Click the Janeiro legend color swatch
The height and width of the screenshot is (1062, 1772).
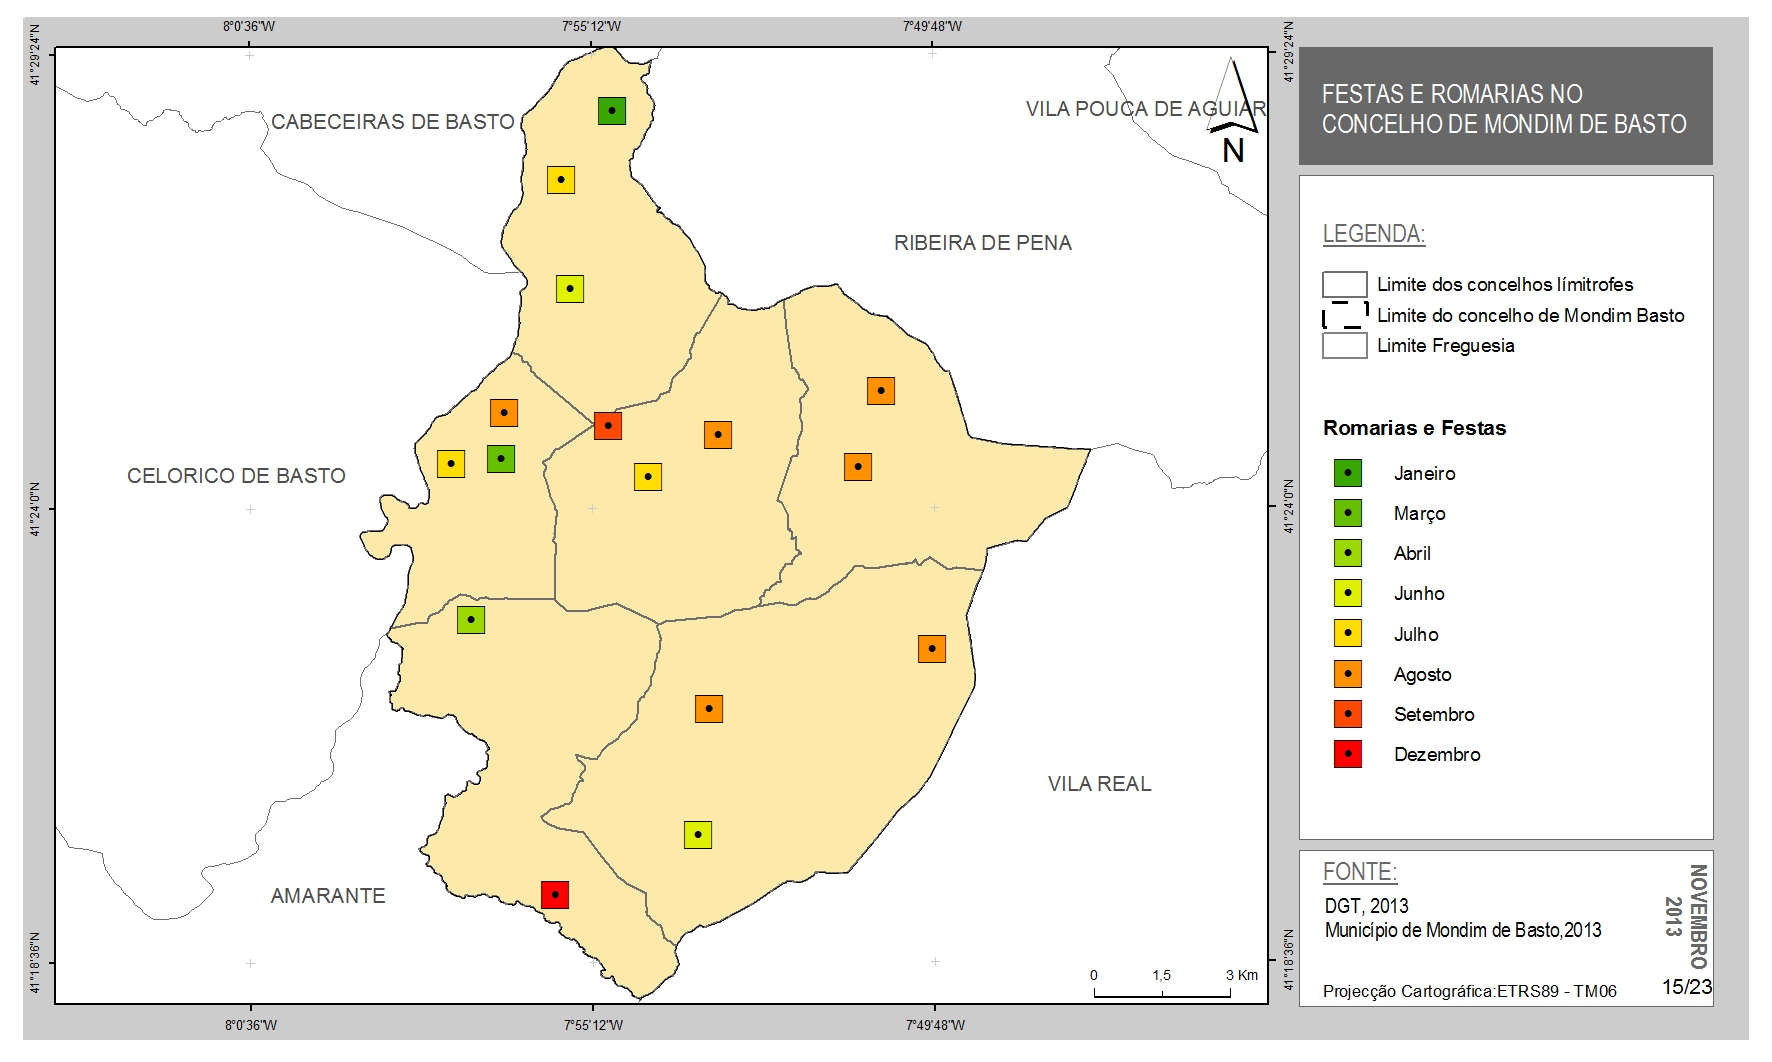pyautogui.click(x=1348, y=473)
